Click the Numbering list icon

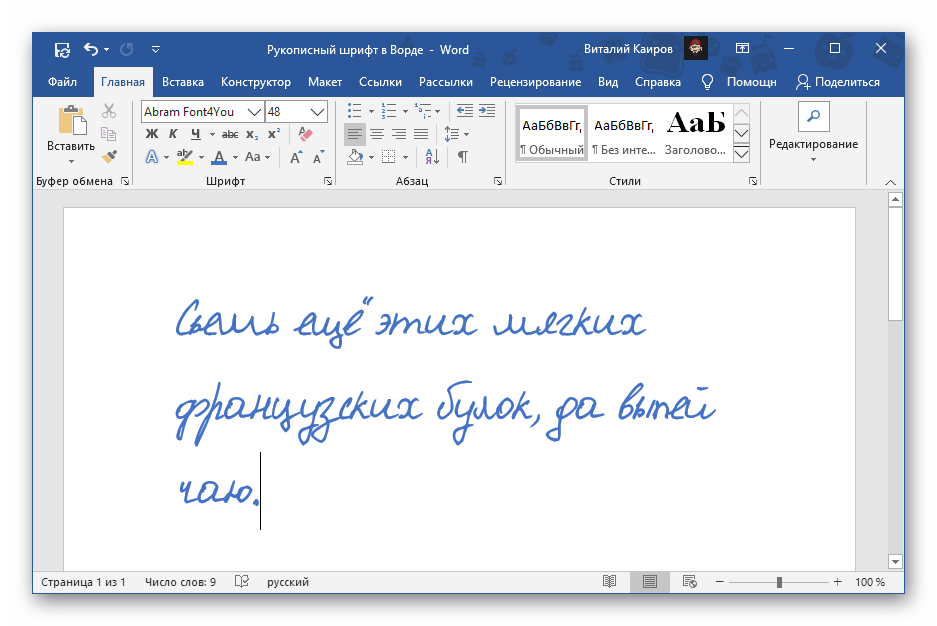click(x=389, y=111)
